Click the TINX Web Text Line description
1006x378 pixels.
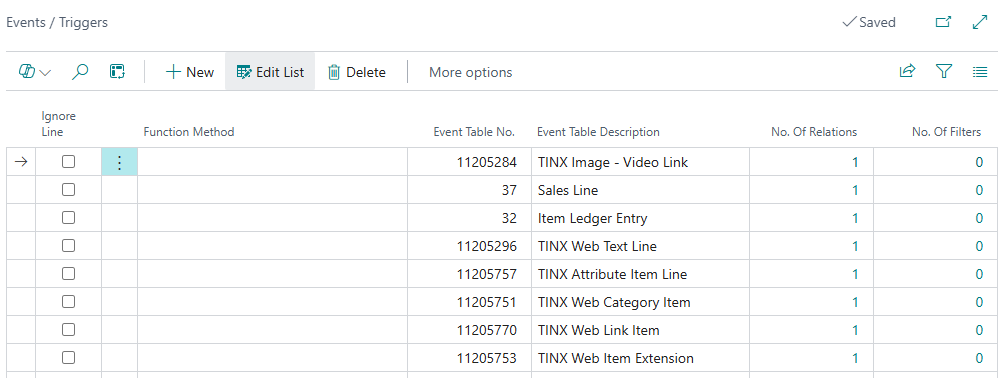click(597, 246)
